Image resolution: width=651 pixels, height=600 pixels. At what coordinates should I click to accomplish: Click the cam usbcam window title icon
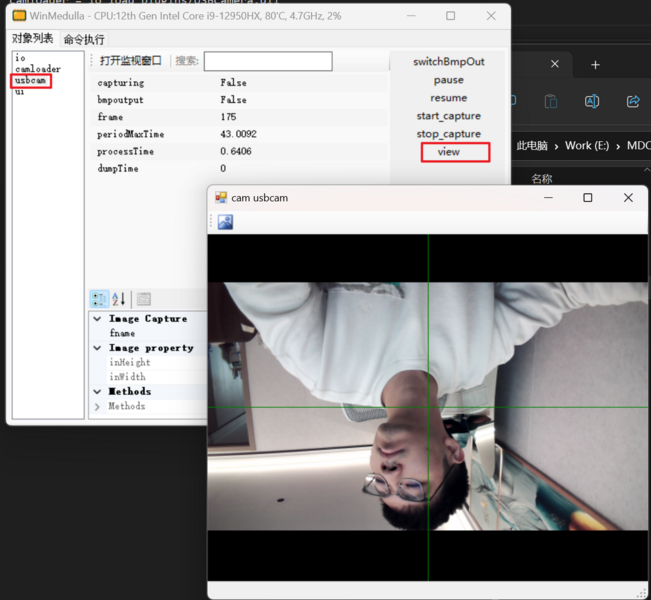(x=221, y=198)
